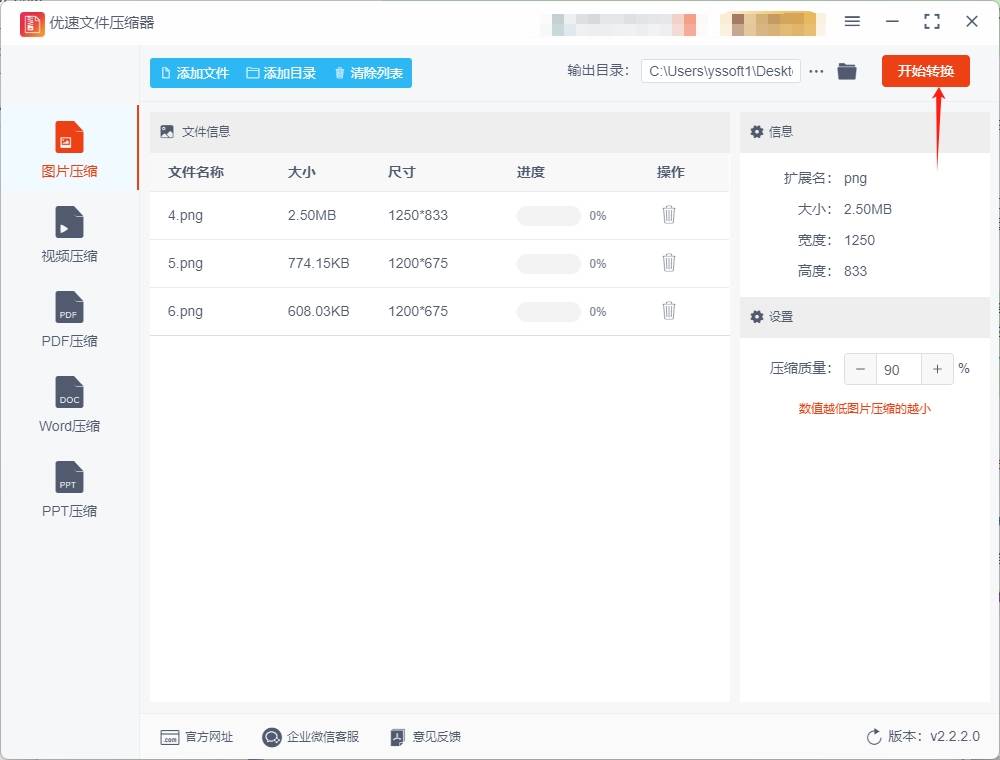The image size is (1000, 760).
Task: Click the 扩展名 value png
Action: [x=855, y=179]
